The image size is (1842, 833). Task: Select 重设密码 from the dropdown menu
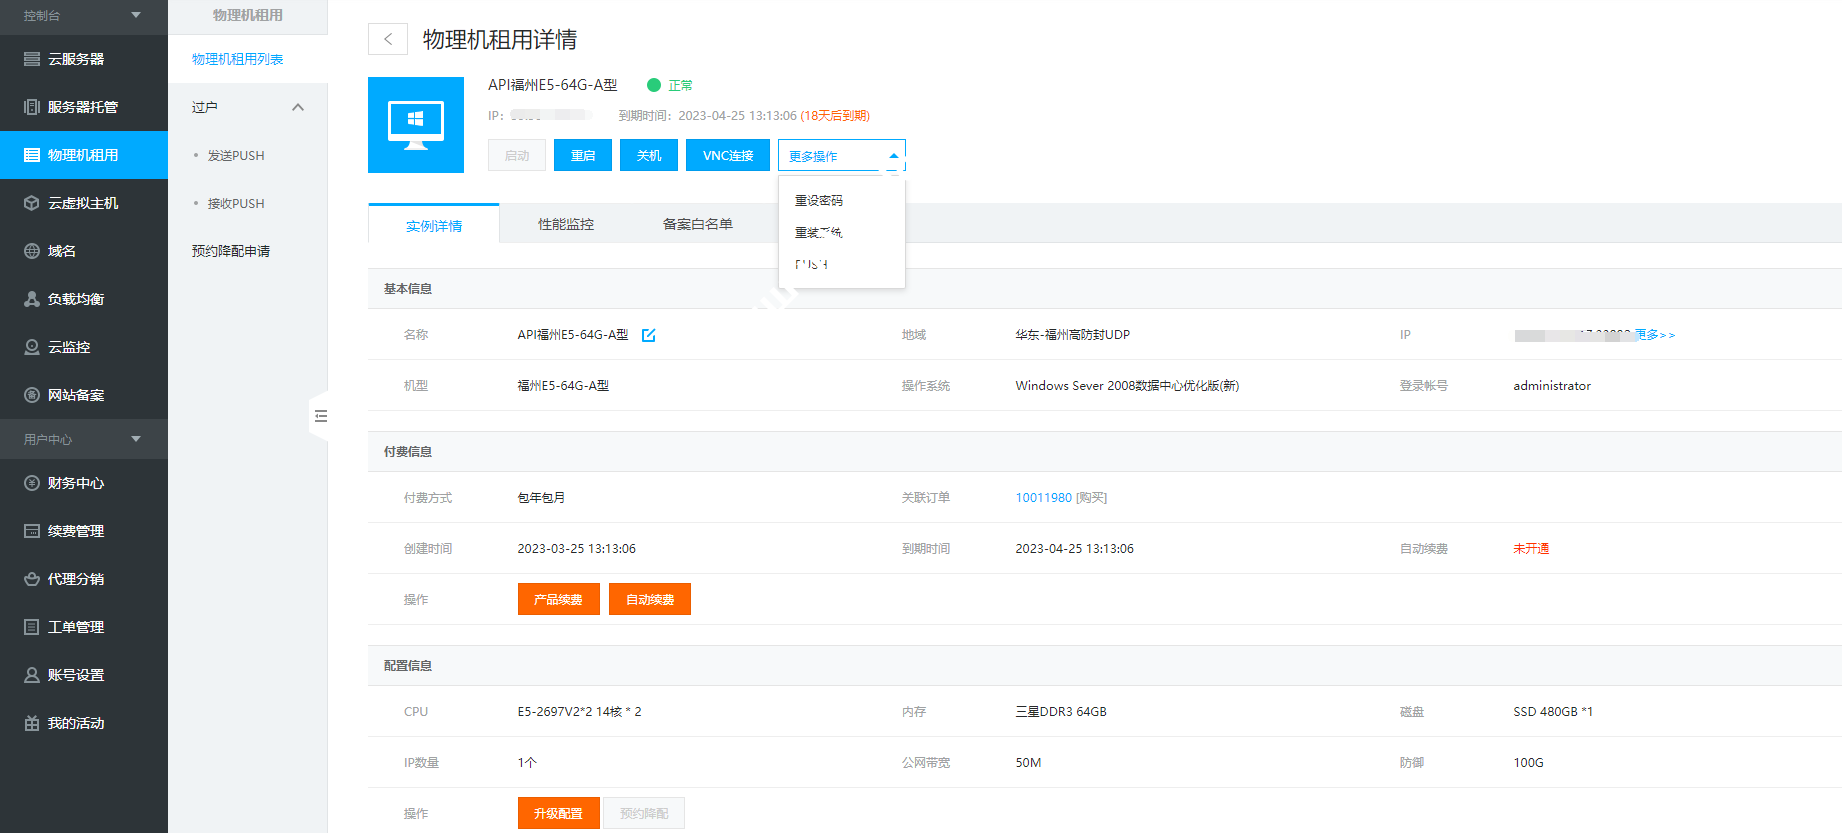coord(819,201)
